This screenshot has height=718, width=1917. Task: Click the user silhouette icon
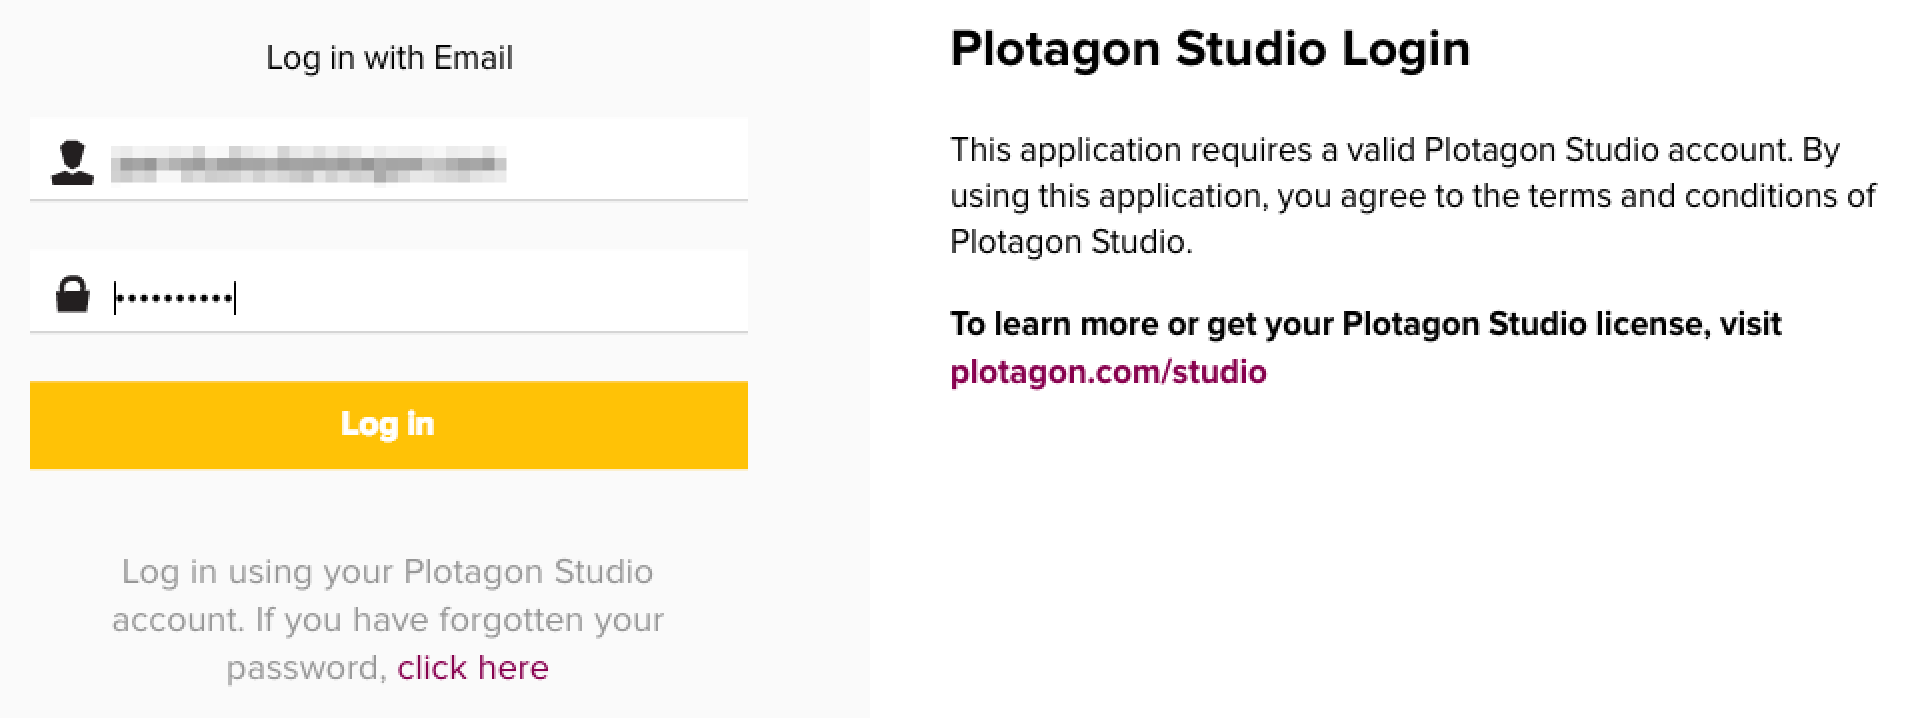coord(72,163)
